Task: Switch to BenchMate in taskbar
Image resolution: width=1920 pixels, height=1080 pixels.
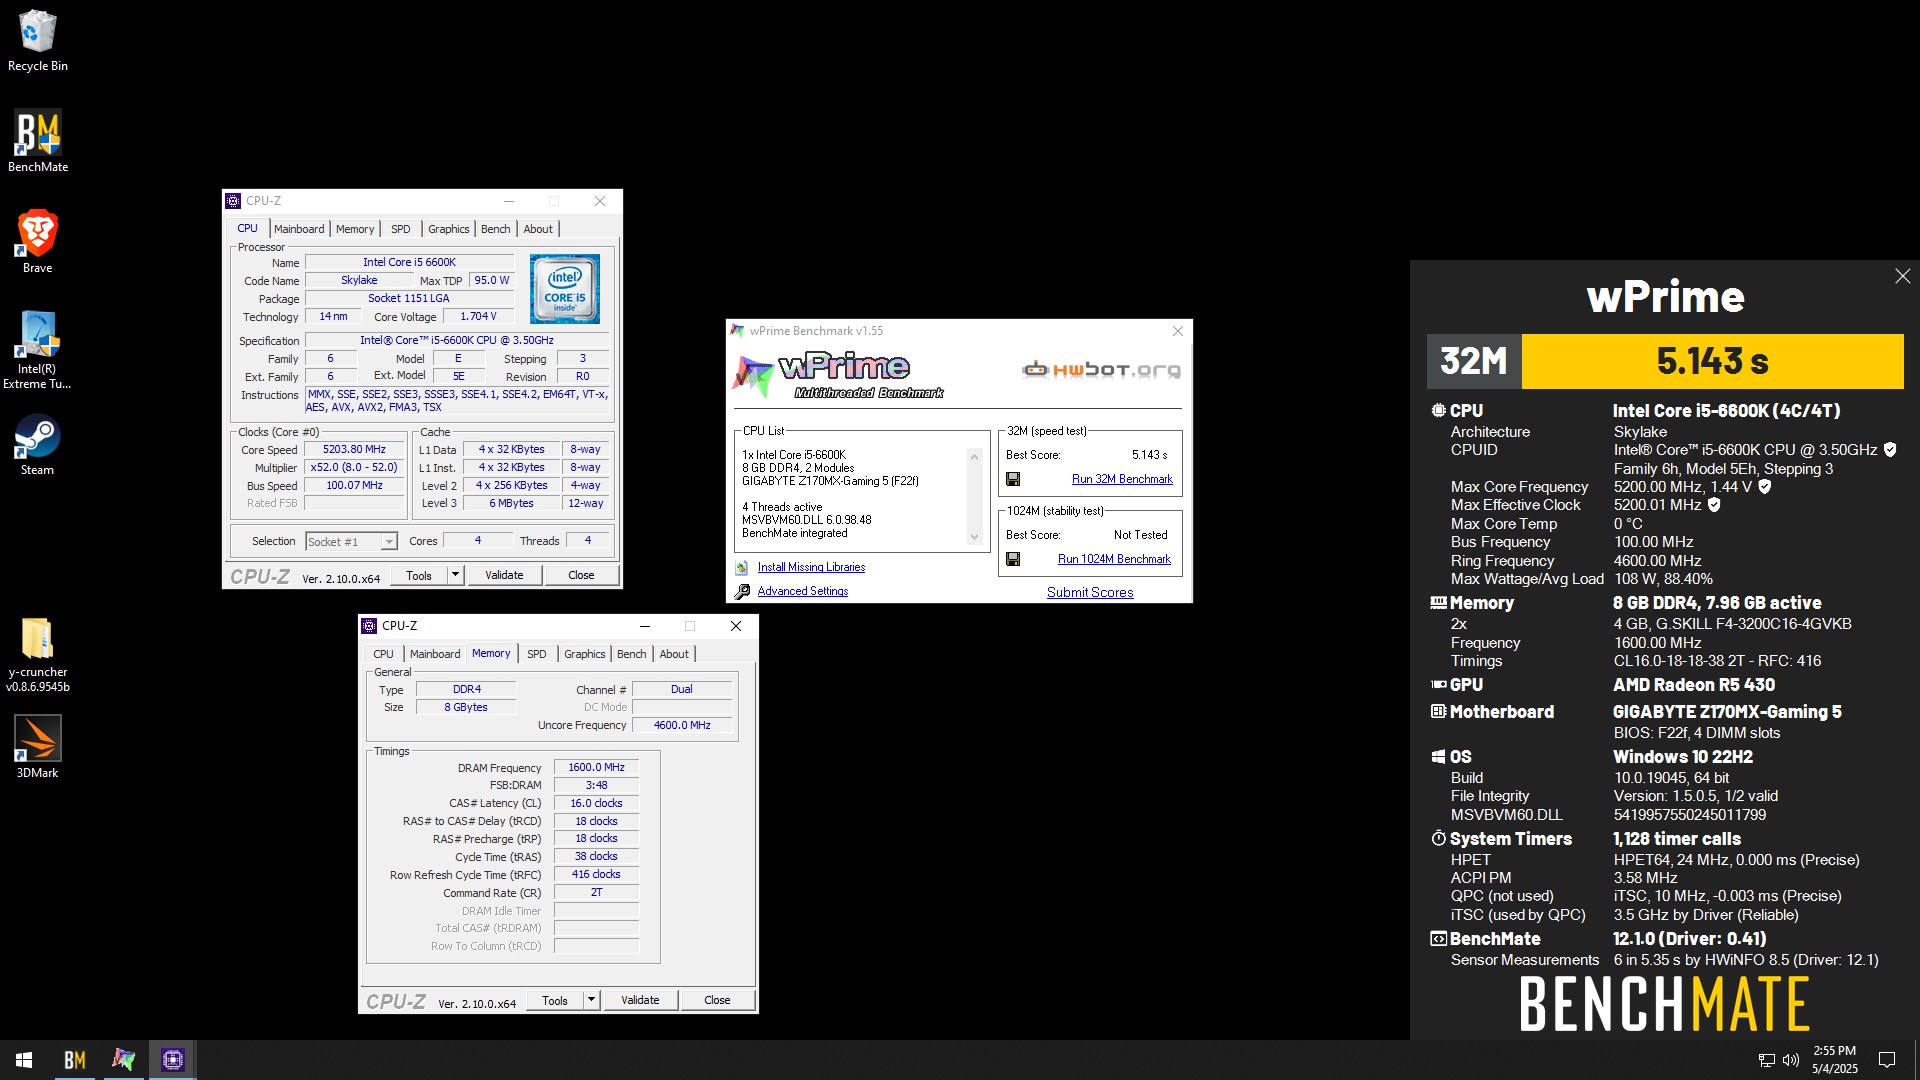Action: pos(75,1060)
